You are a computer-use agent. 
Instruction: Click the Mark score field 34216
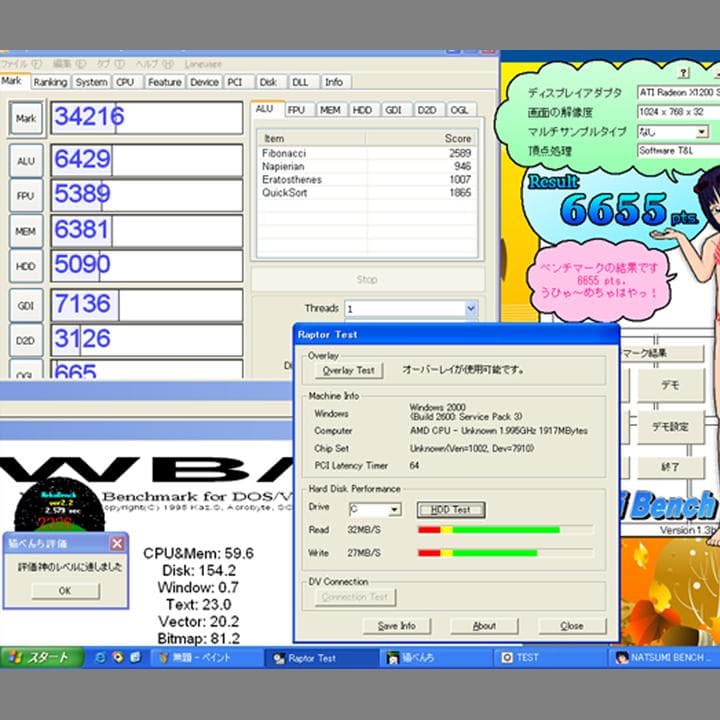pyautogui.click(x=146, y=118)
